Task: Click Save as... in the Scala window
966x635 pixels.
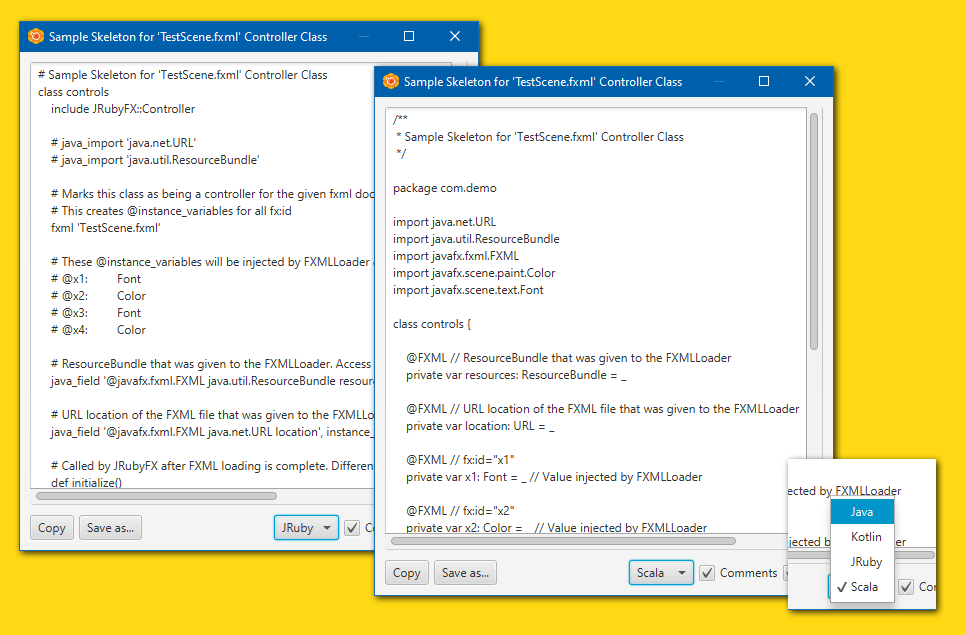Action: 465,573
